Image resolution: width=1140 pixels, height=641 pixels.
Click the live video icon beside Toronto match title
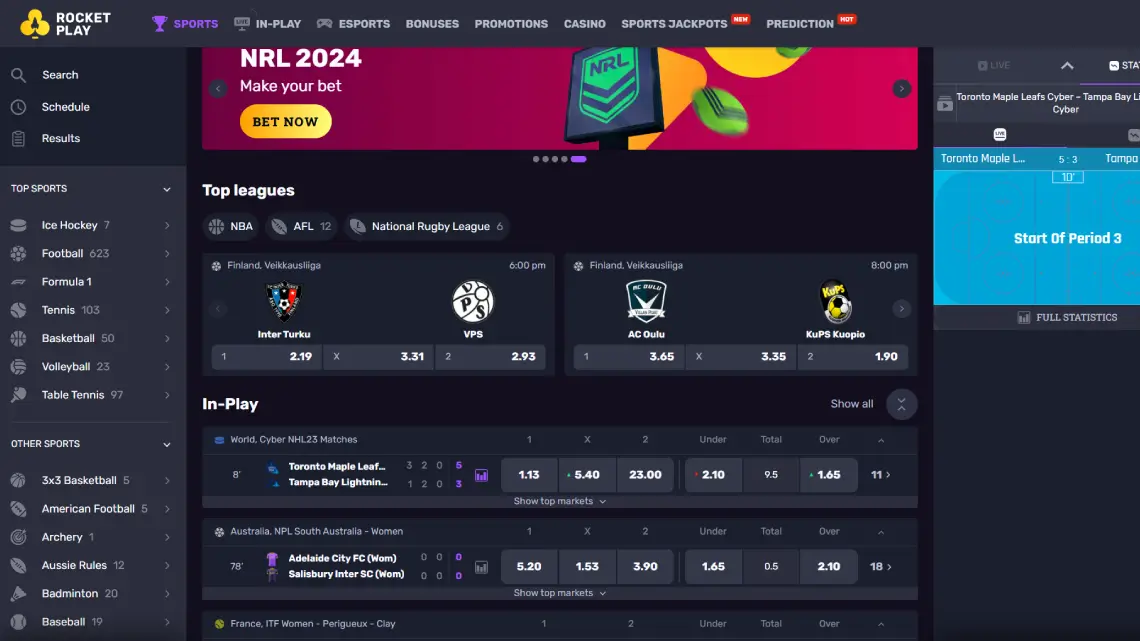tap(944, 103)
